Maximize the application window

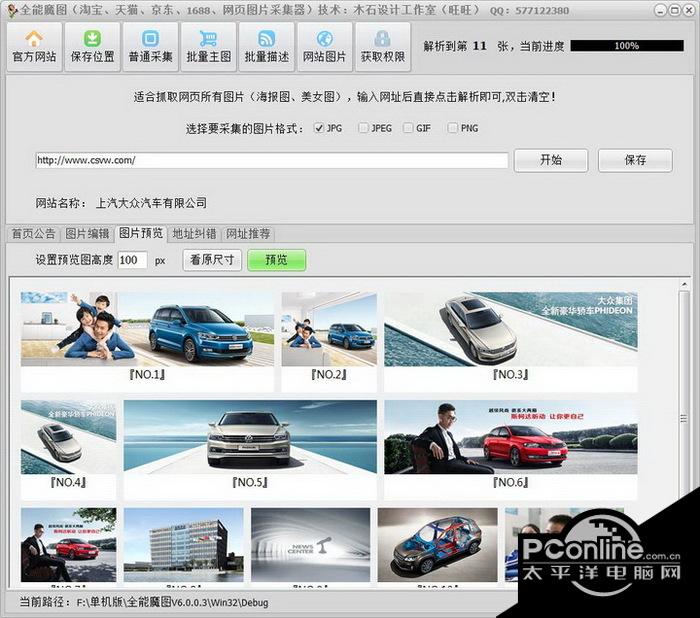(x=675, y=10)
